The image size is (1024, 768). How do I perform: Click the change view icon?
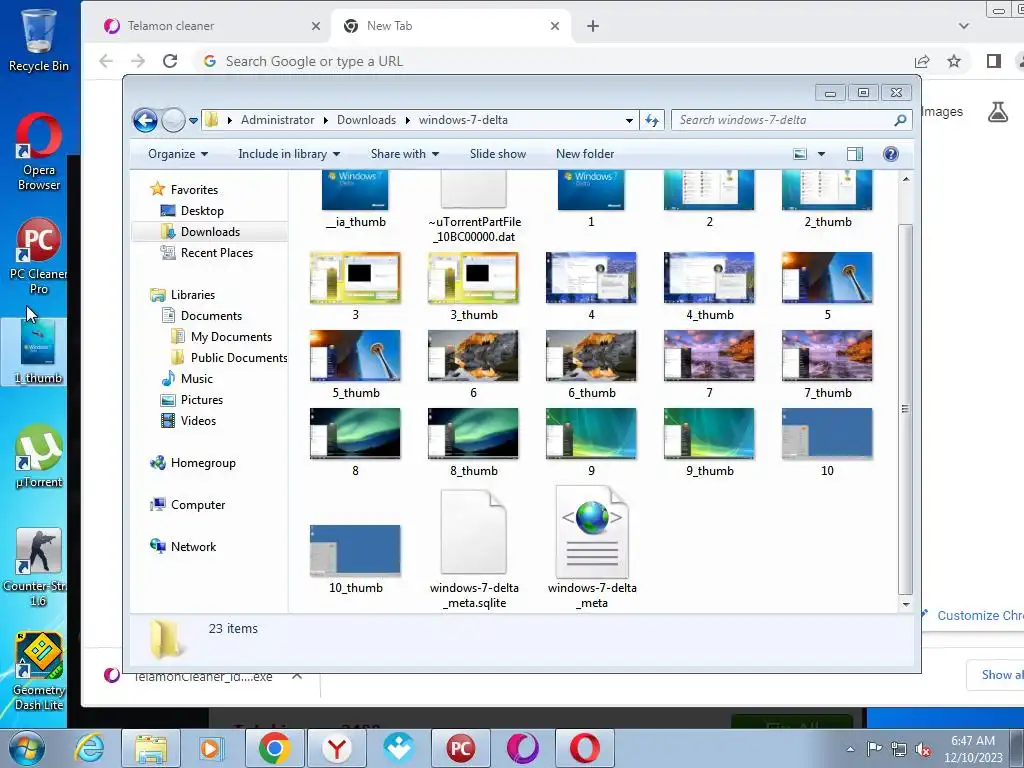[x=800, y=154]
